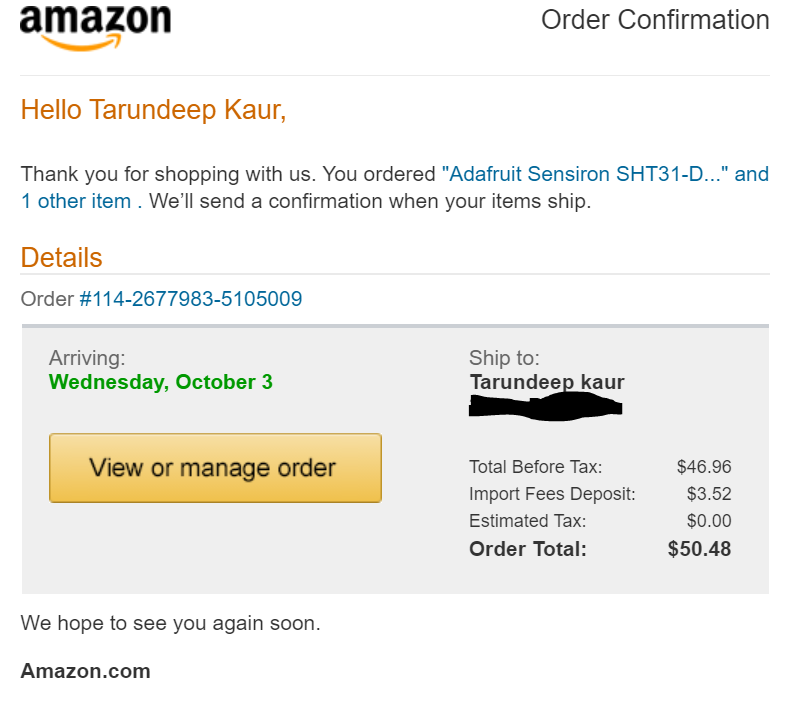This screenshot has height=703, width=793.
Task: Click the "Order Total:" bold label
Action: [x=527, y=549]
